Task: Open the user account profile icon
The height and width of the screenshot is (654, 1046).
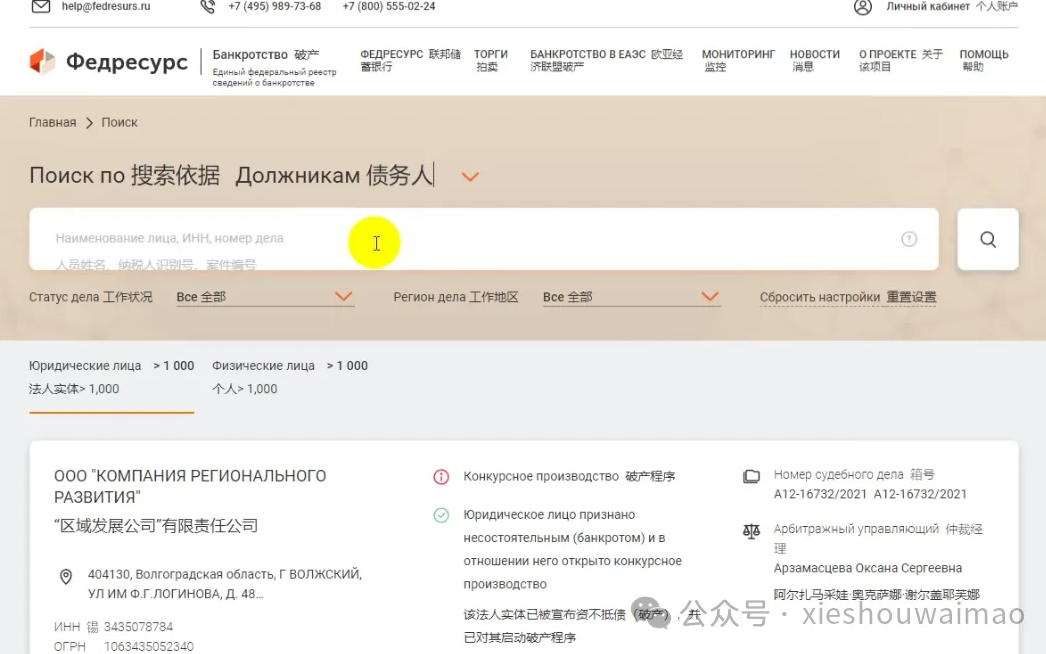Action: pos(863,7)
